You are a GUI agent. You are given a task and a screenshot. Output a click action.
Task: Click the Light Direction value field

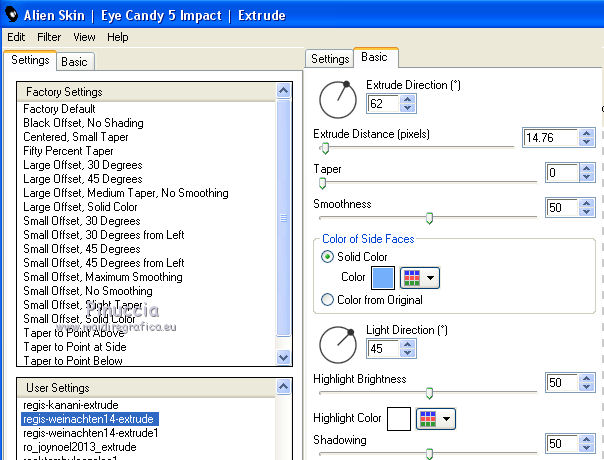pyautogui.click(x=383, y=349)
